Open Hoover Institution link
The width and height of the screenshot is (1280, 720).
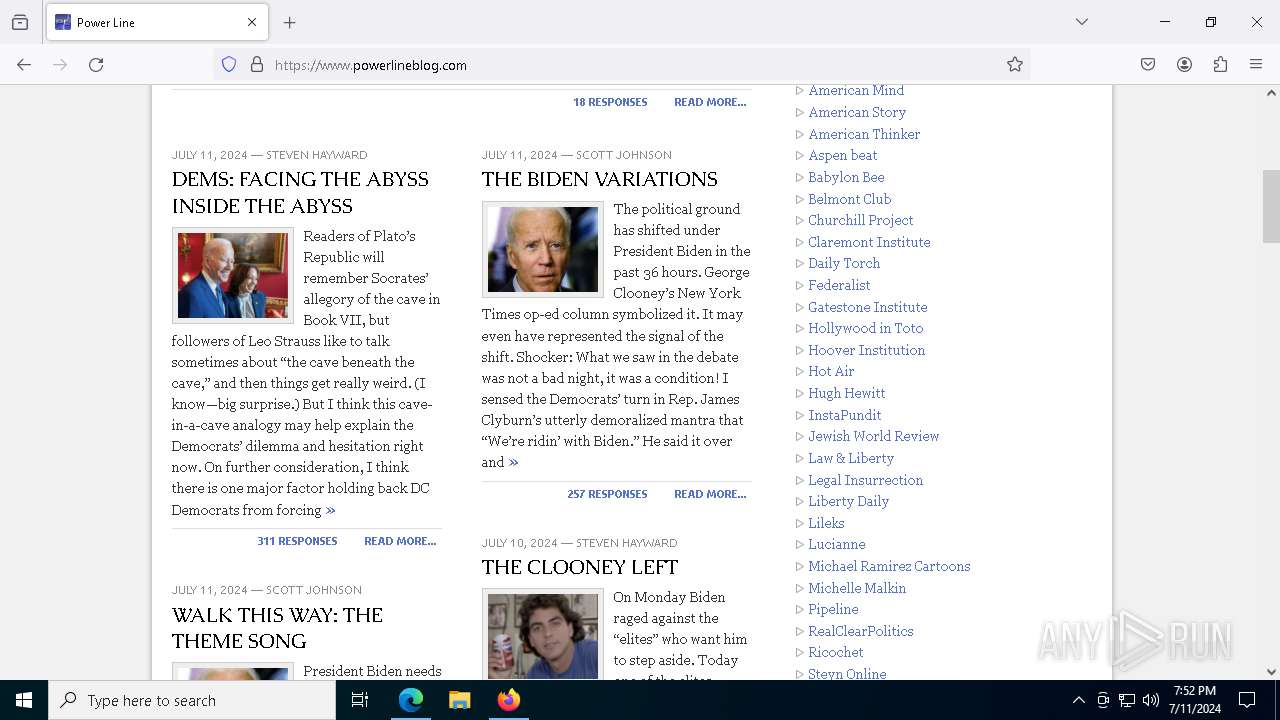tap(866, 350)
